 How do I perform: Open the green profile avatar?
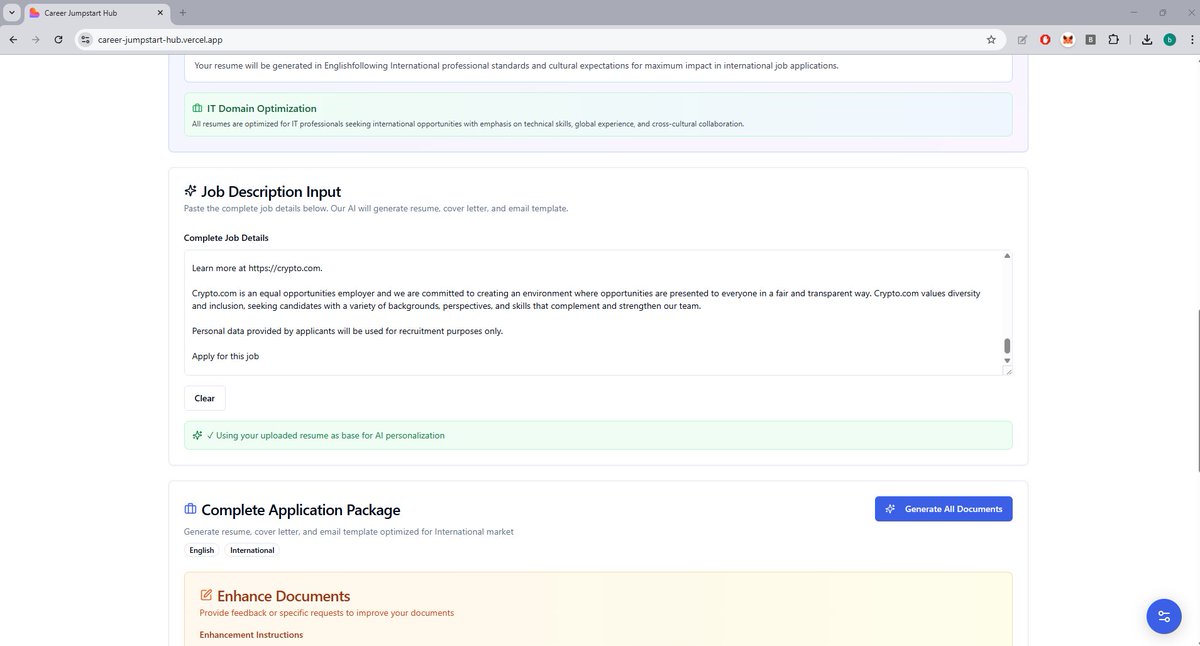[x=1169, y=40]
